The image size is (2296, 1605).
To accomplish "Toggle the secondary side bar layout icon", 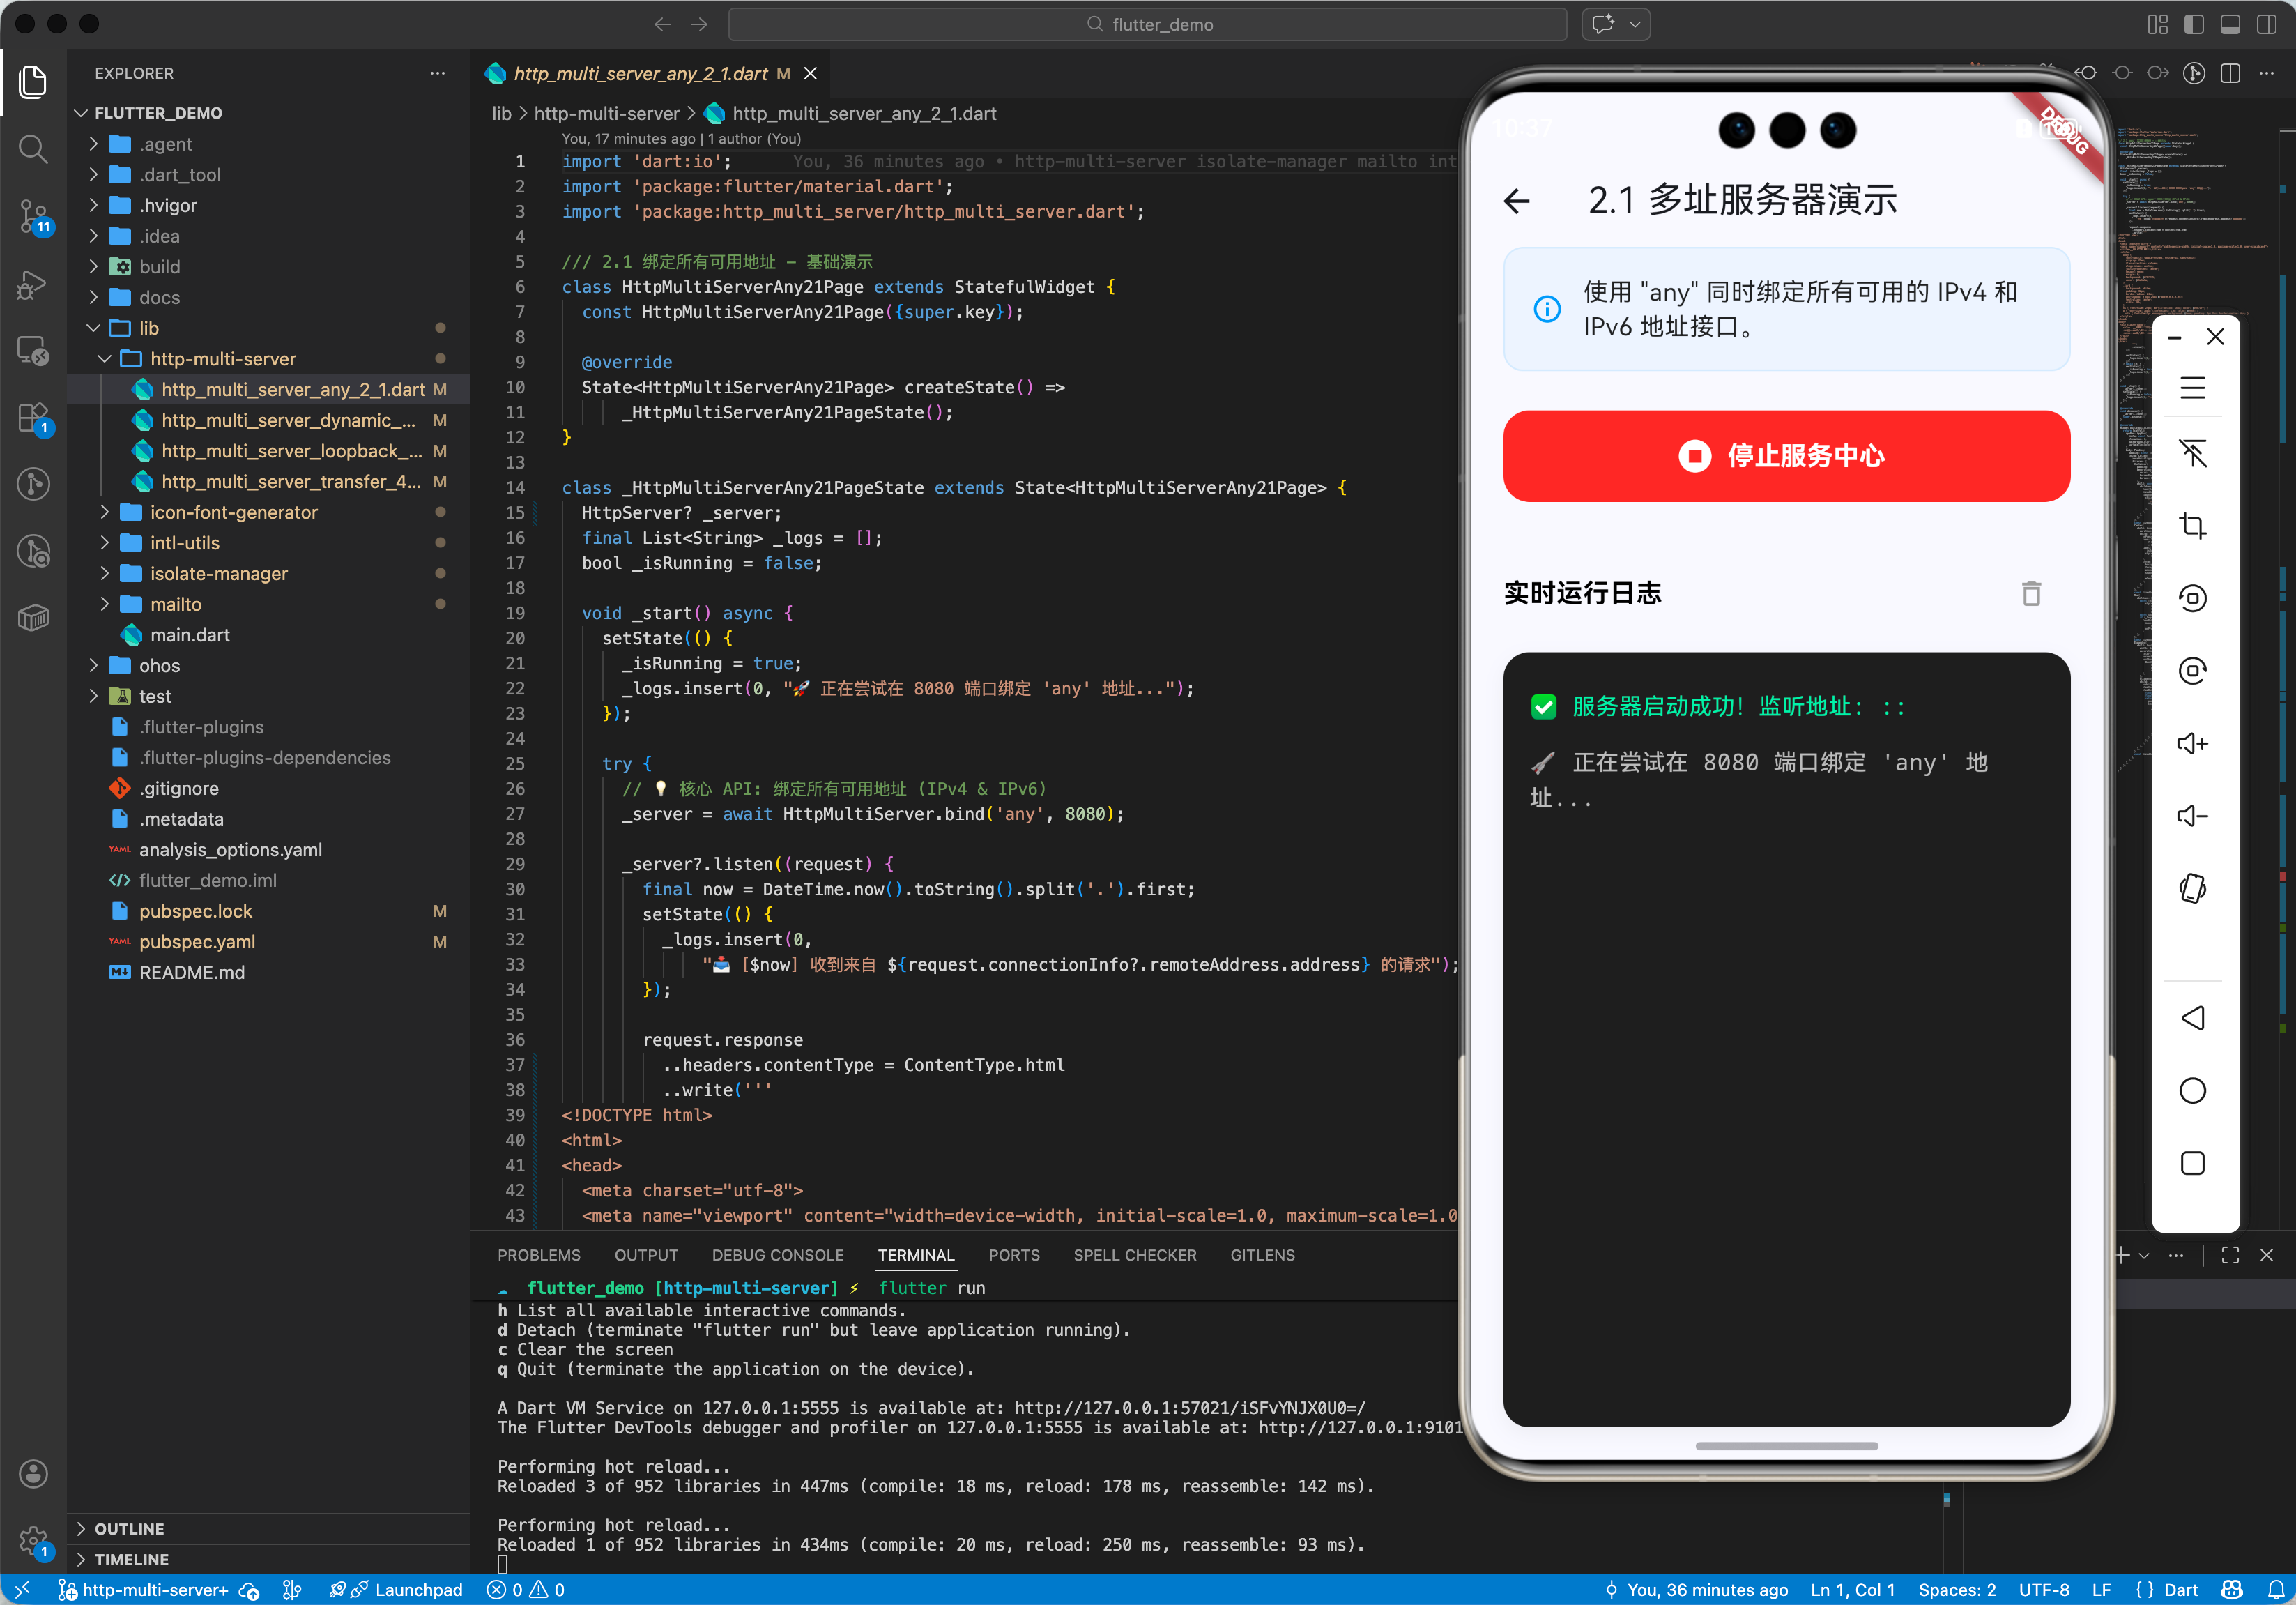I will 2266,24.
